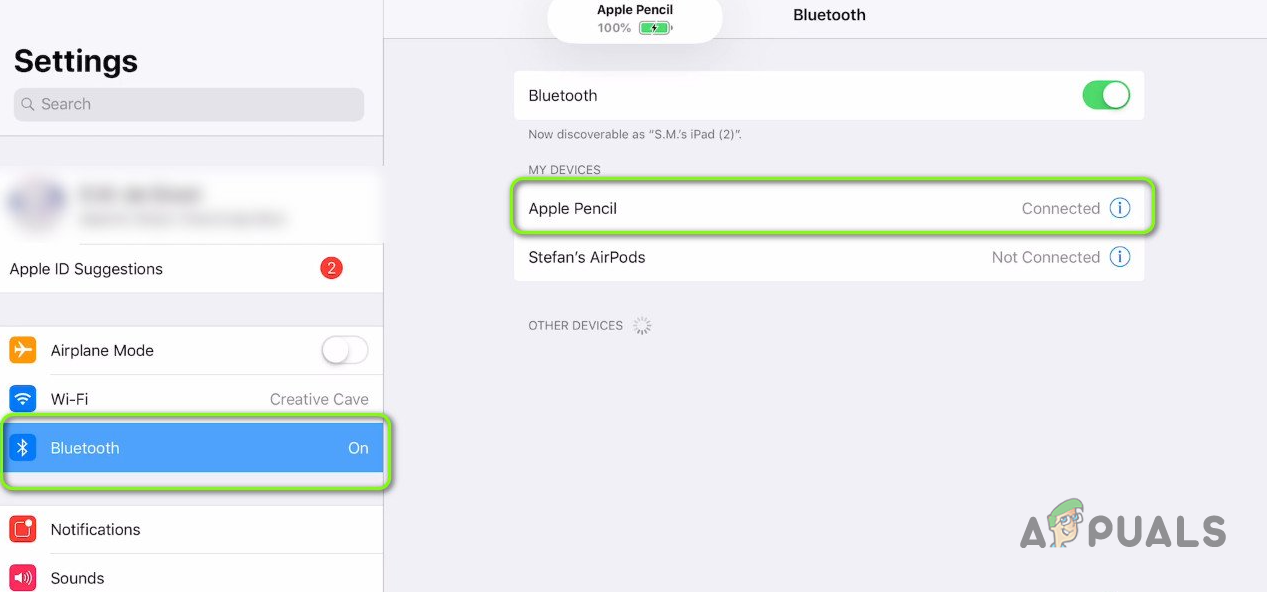1267x592 pixels.
Task: Open Apple ID Suggestions
Action: click(x=192, y=268)
